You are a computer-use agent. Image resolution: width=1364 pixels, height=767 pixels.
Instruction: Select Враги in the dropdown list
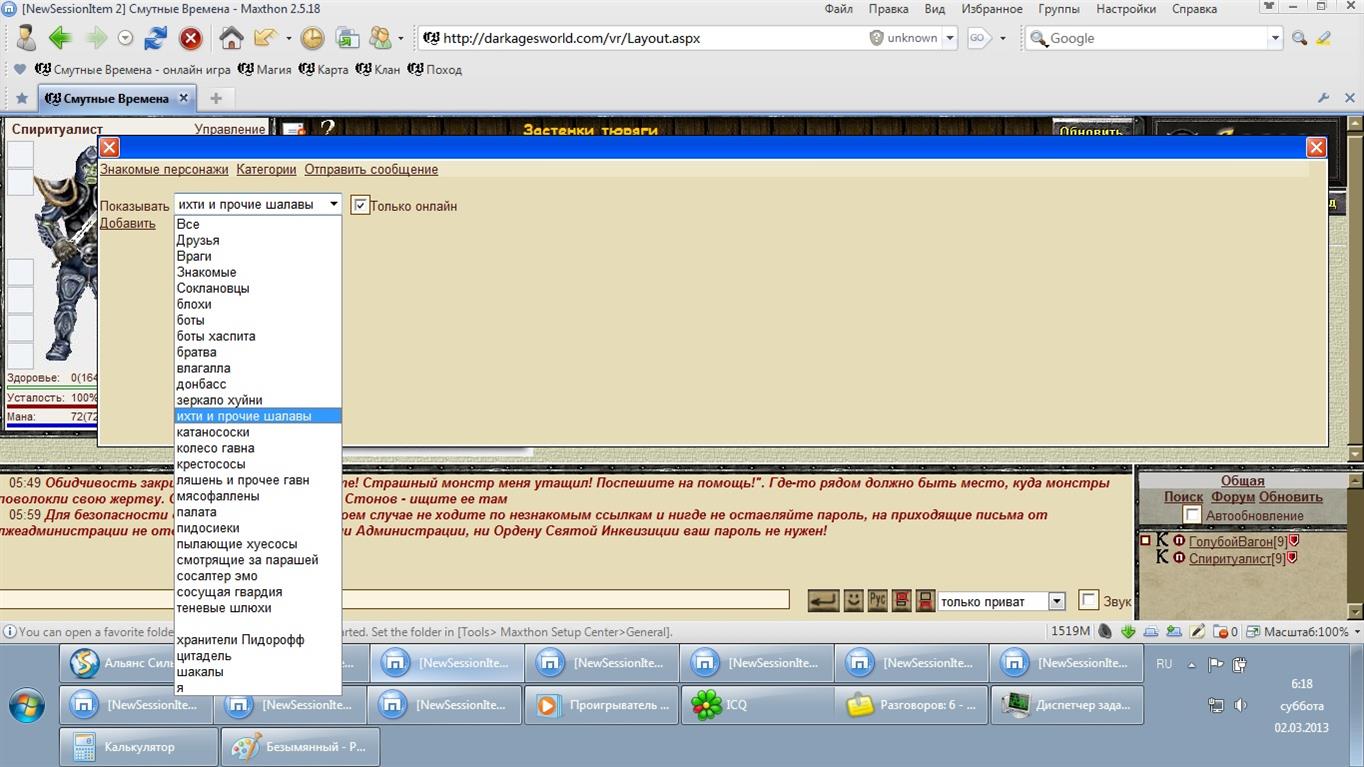258,256
